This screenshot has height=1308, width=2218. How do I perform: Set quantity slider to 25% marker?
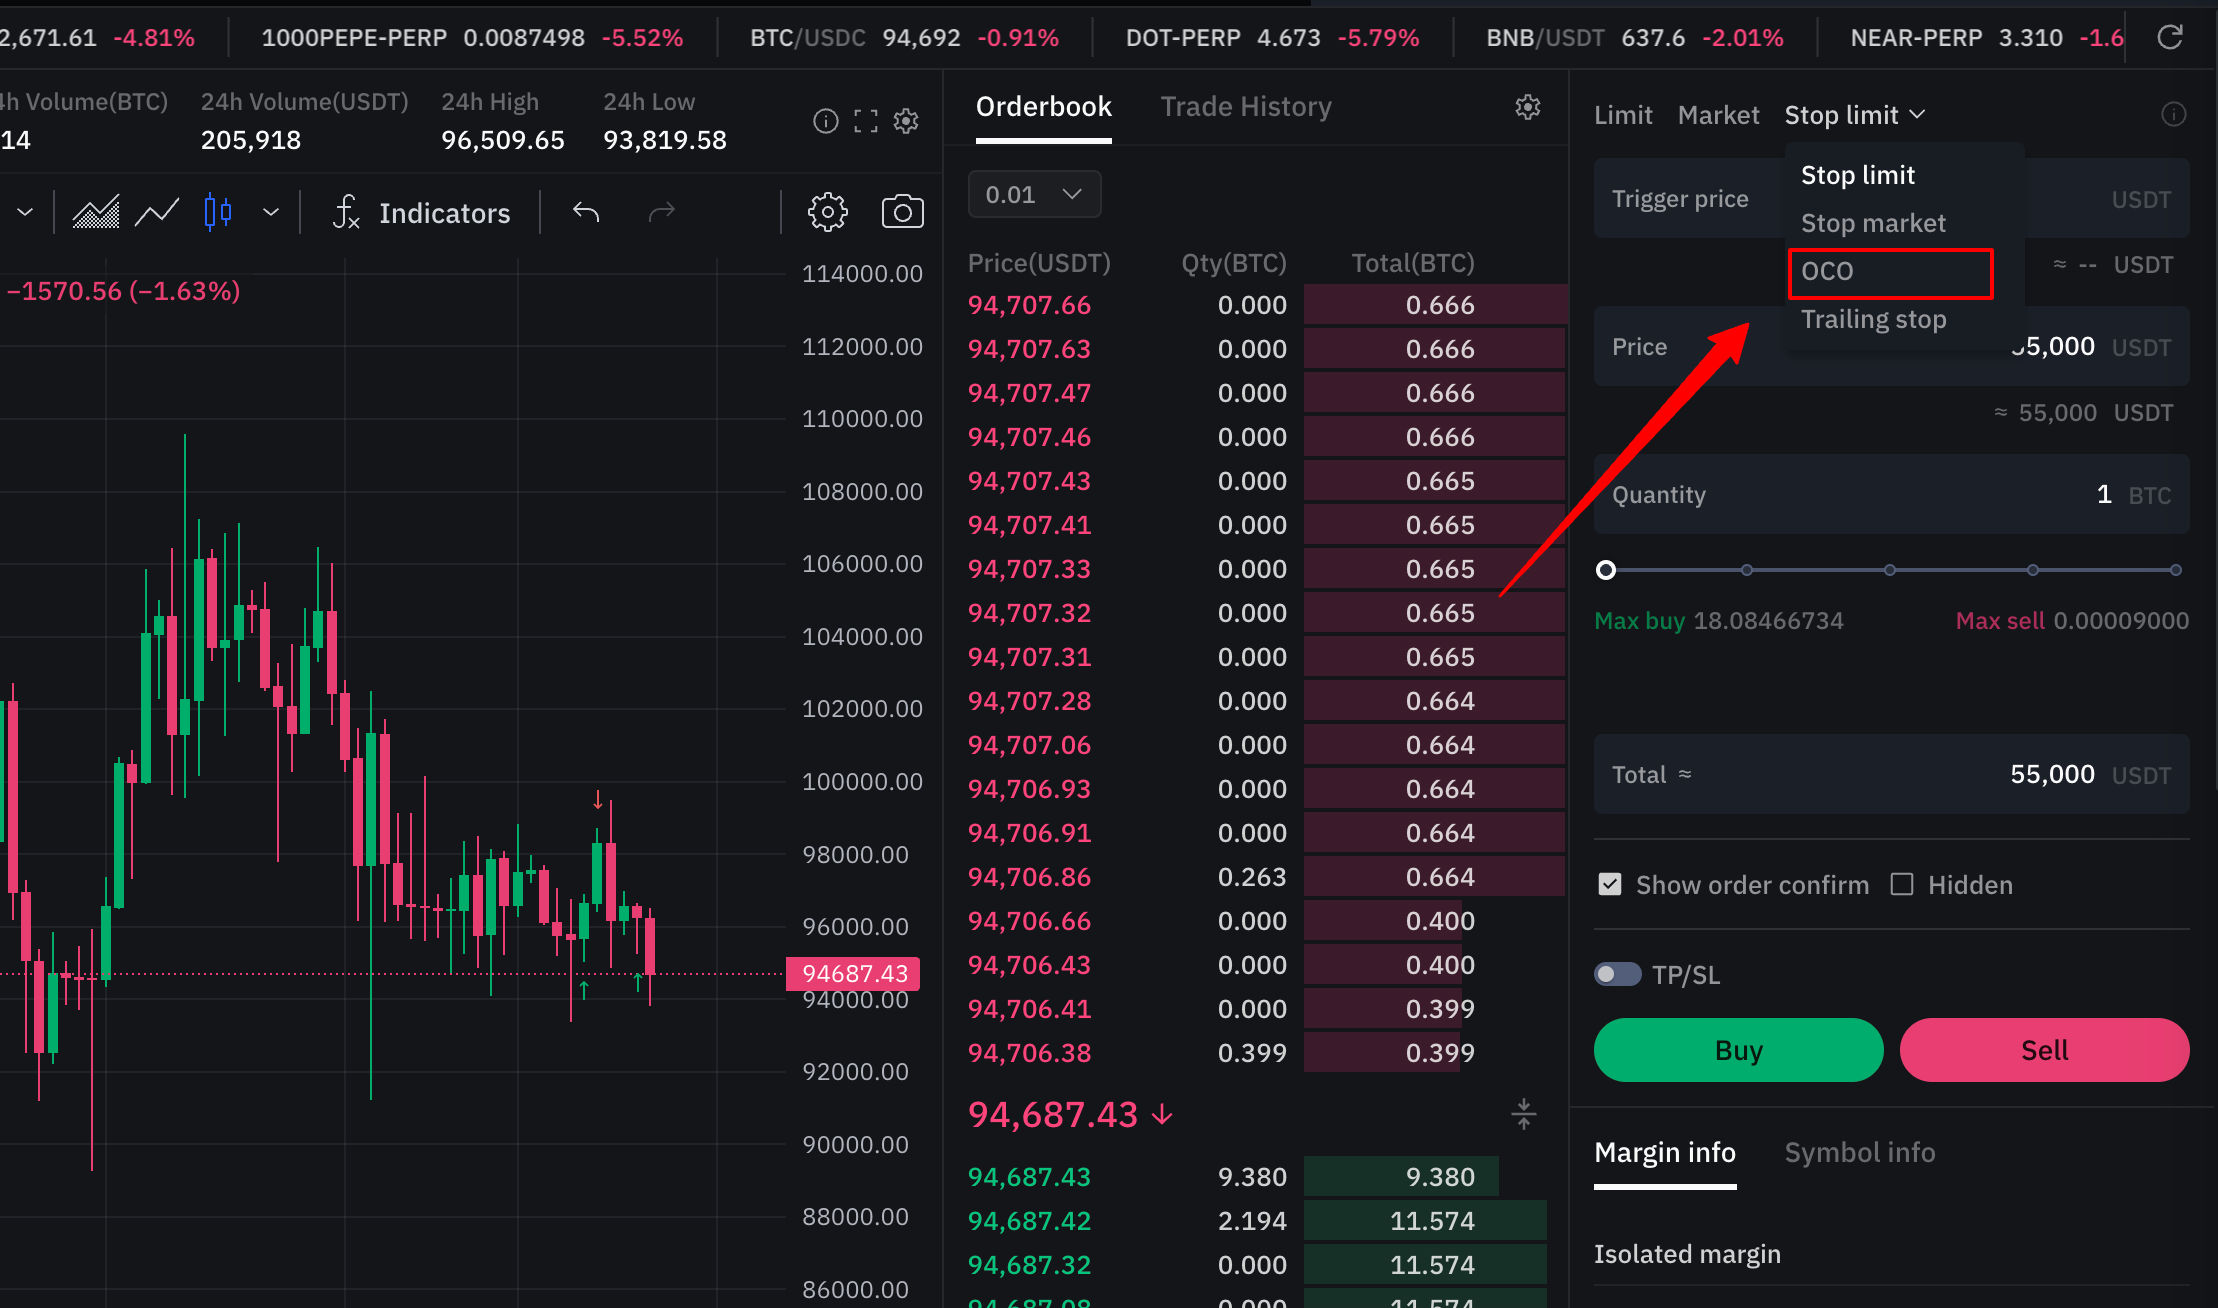click(1747, 570)
